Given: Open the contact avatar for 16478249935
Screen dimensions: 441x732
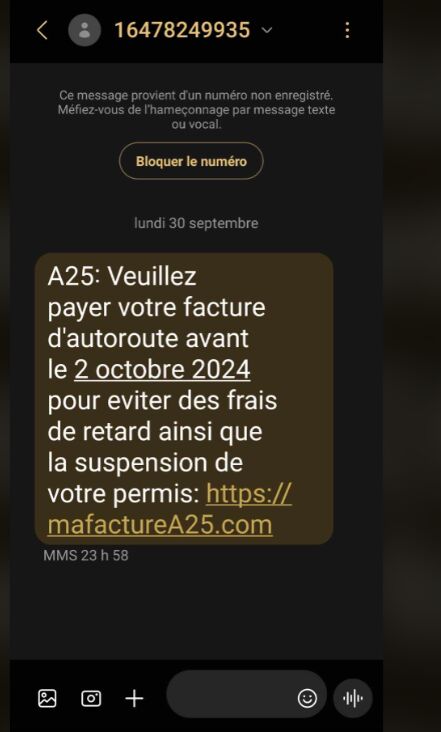Looking at the screenshot, I should point(84,30).
